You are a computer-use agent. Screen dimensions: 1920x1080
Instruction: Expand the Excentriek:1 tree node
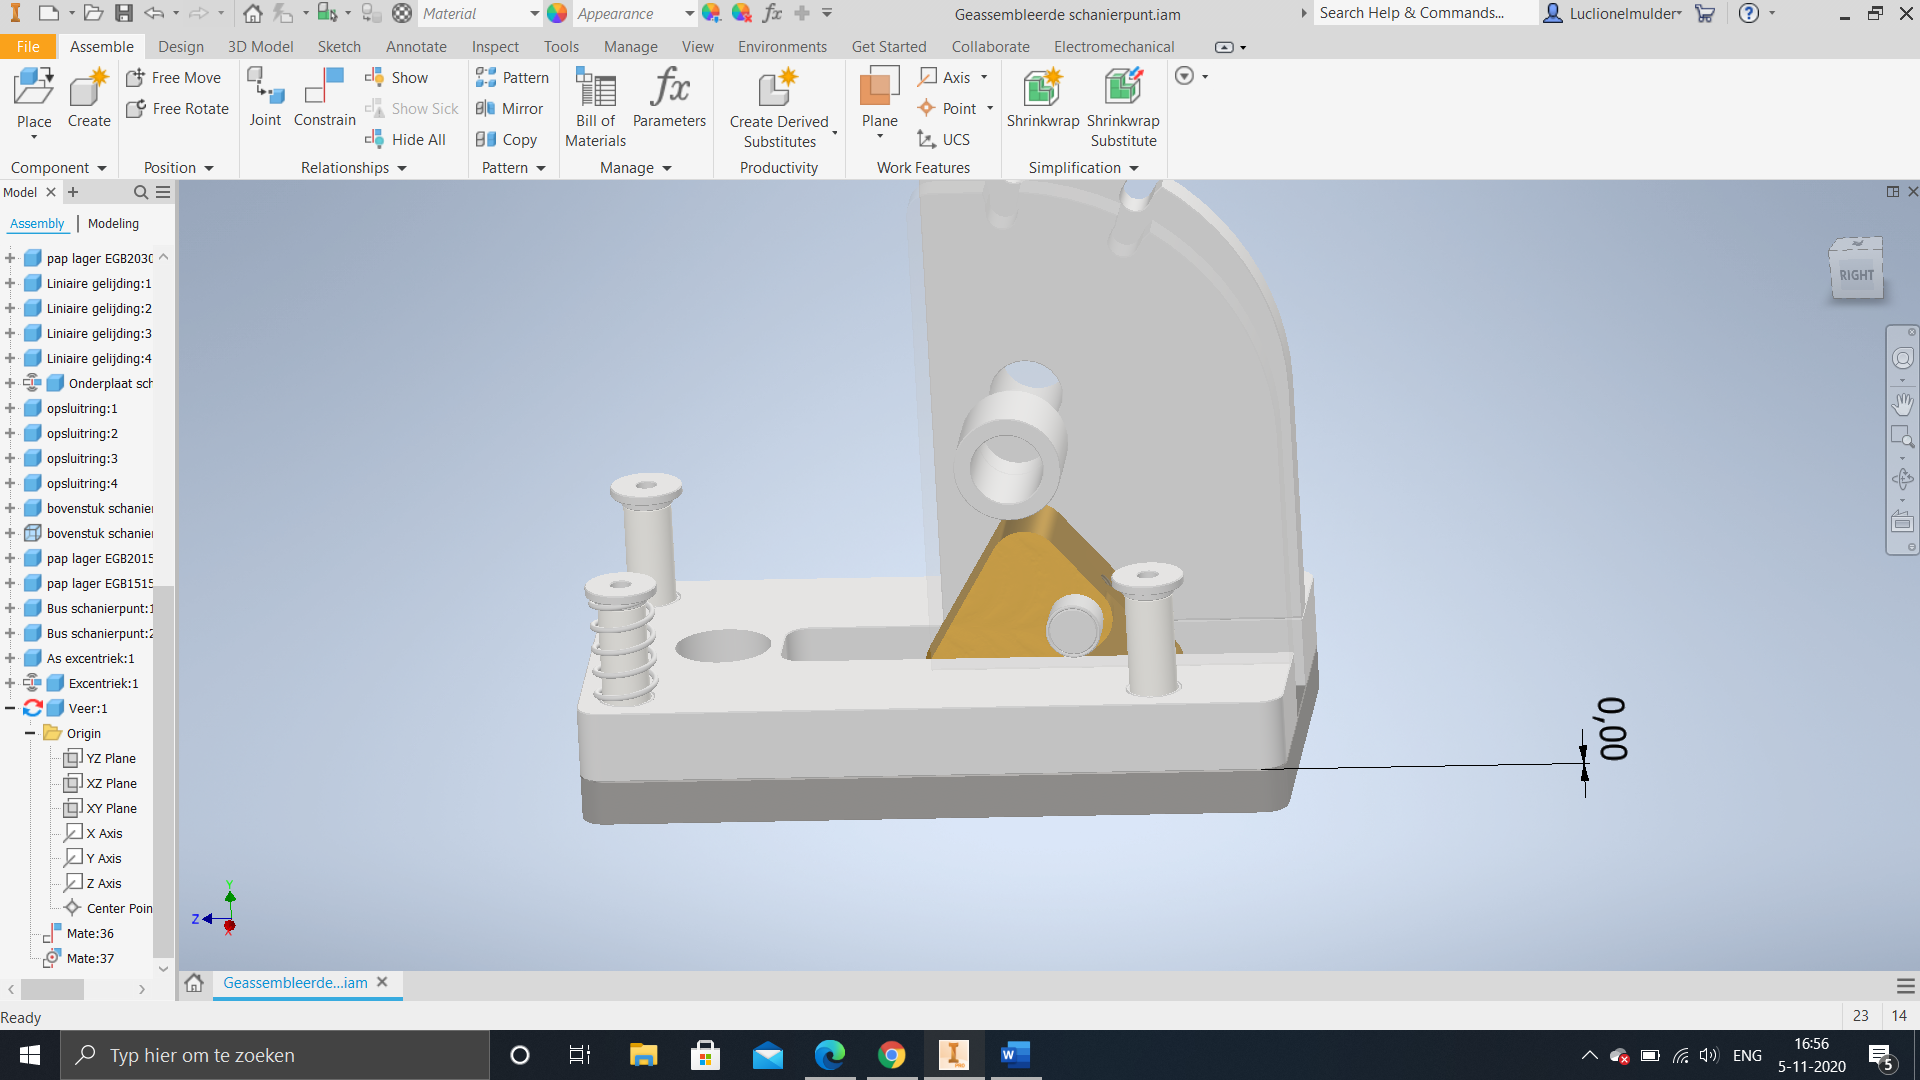tap(10, 683)
